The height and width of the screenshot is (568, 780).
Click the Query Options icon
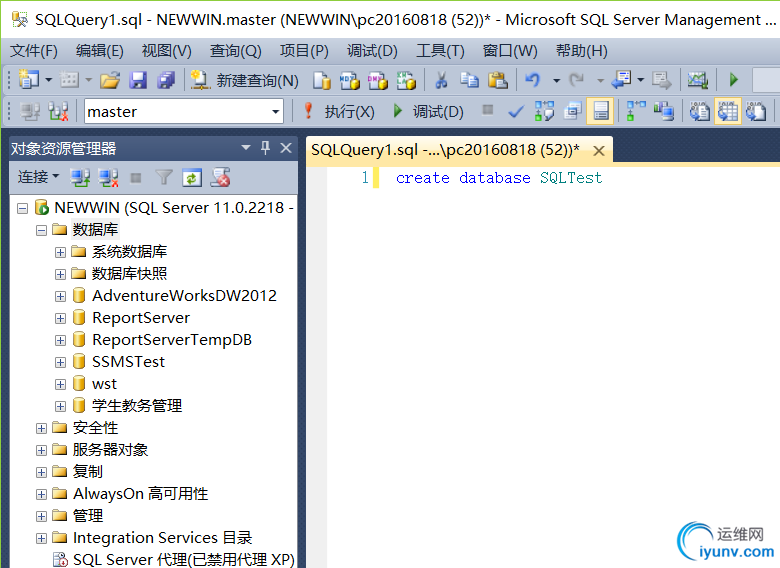click(x=572, y=111)
